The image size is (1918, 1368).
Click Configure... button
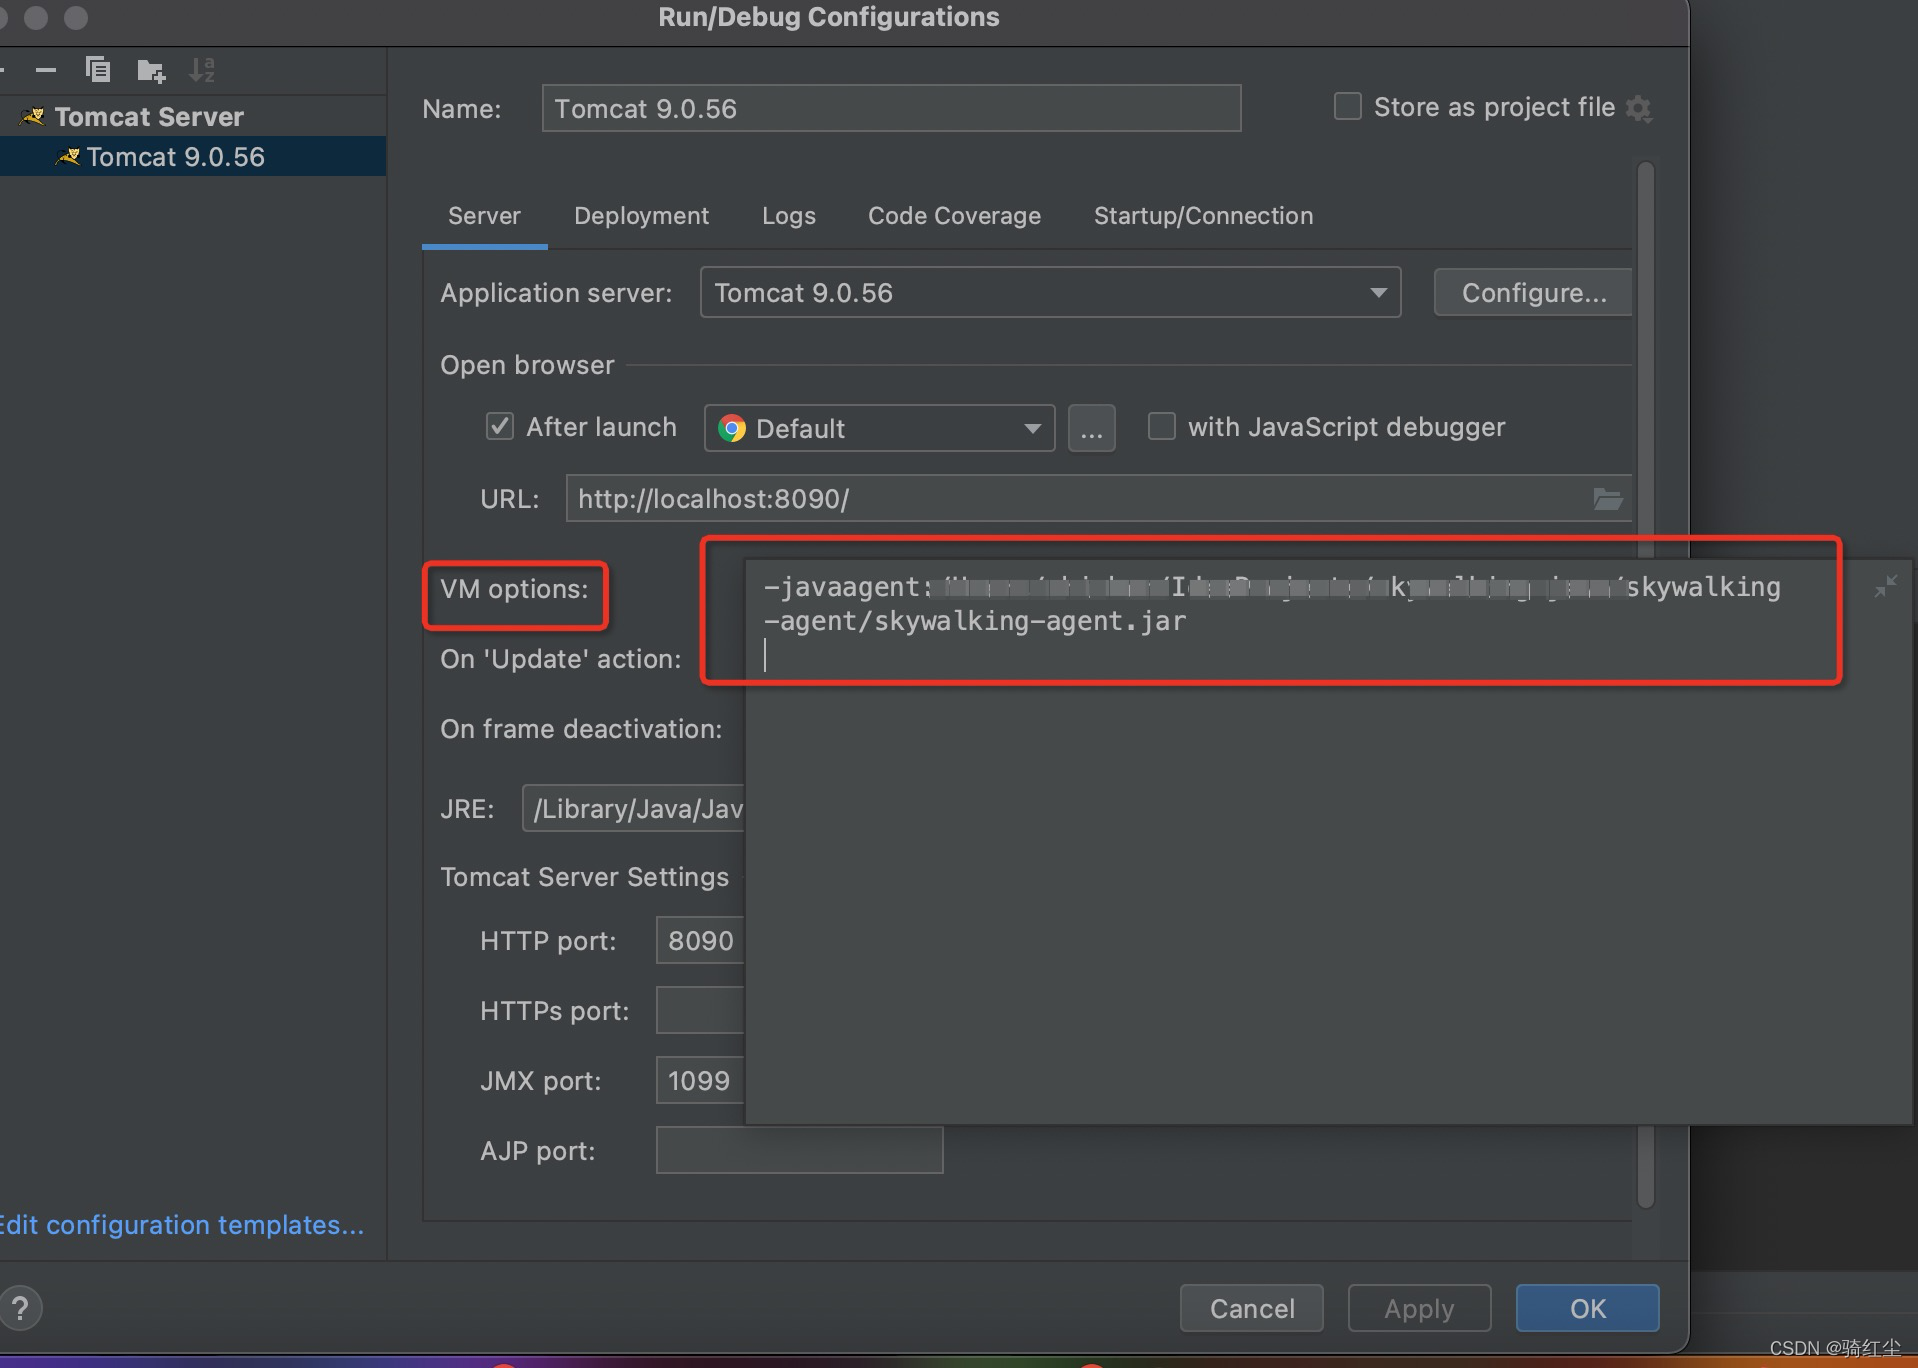[1533, 292]
